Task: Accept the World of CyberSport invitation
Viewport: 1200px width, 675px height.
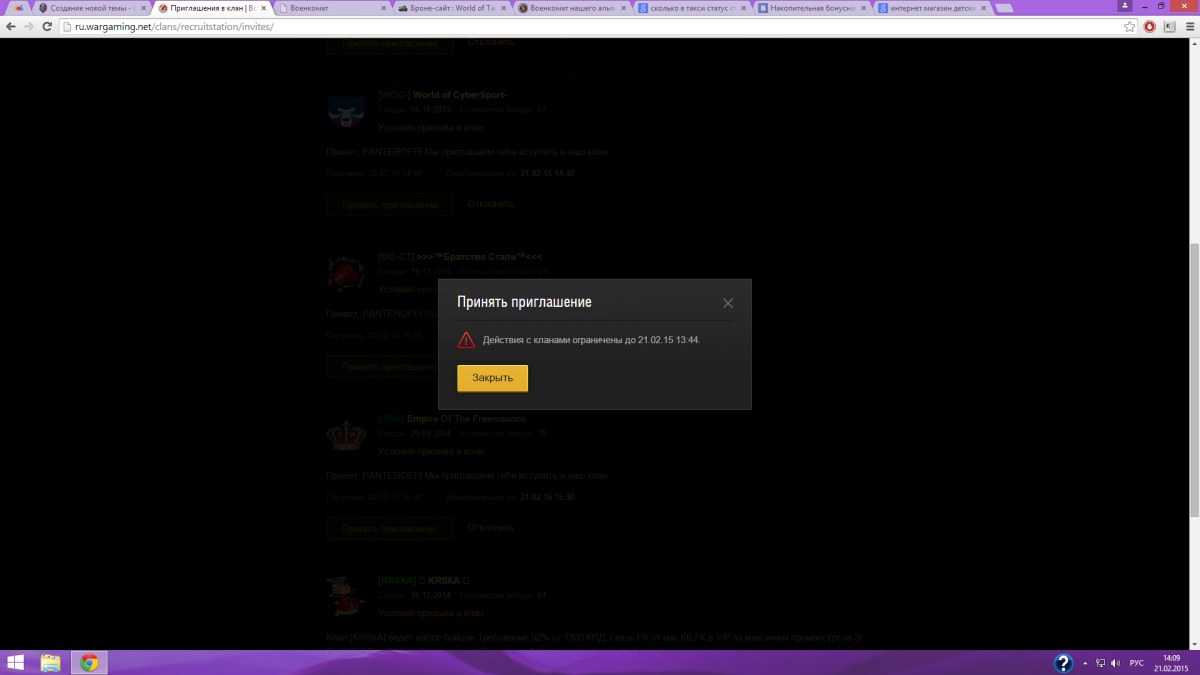Action: coord(390,204)
